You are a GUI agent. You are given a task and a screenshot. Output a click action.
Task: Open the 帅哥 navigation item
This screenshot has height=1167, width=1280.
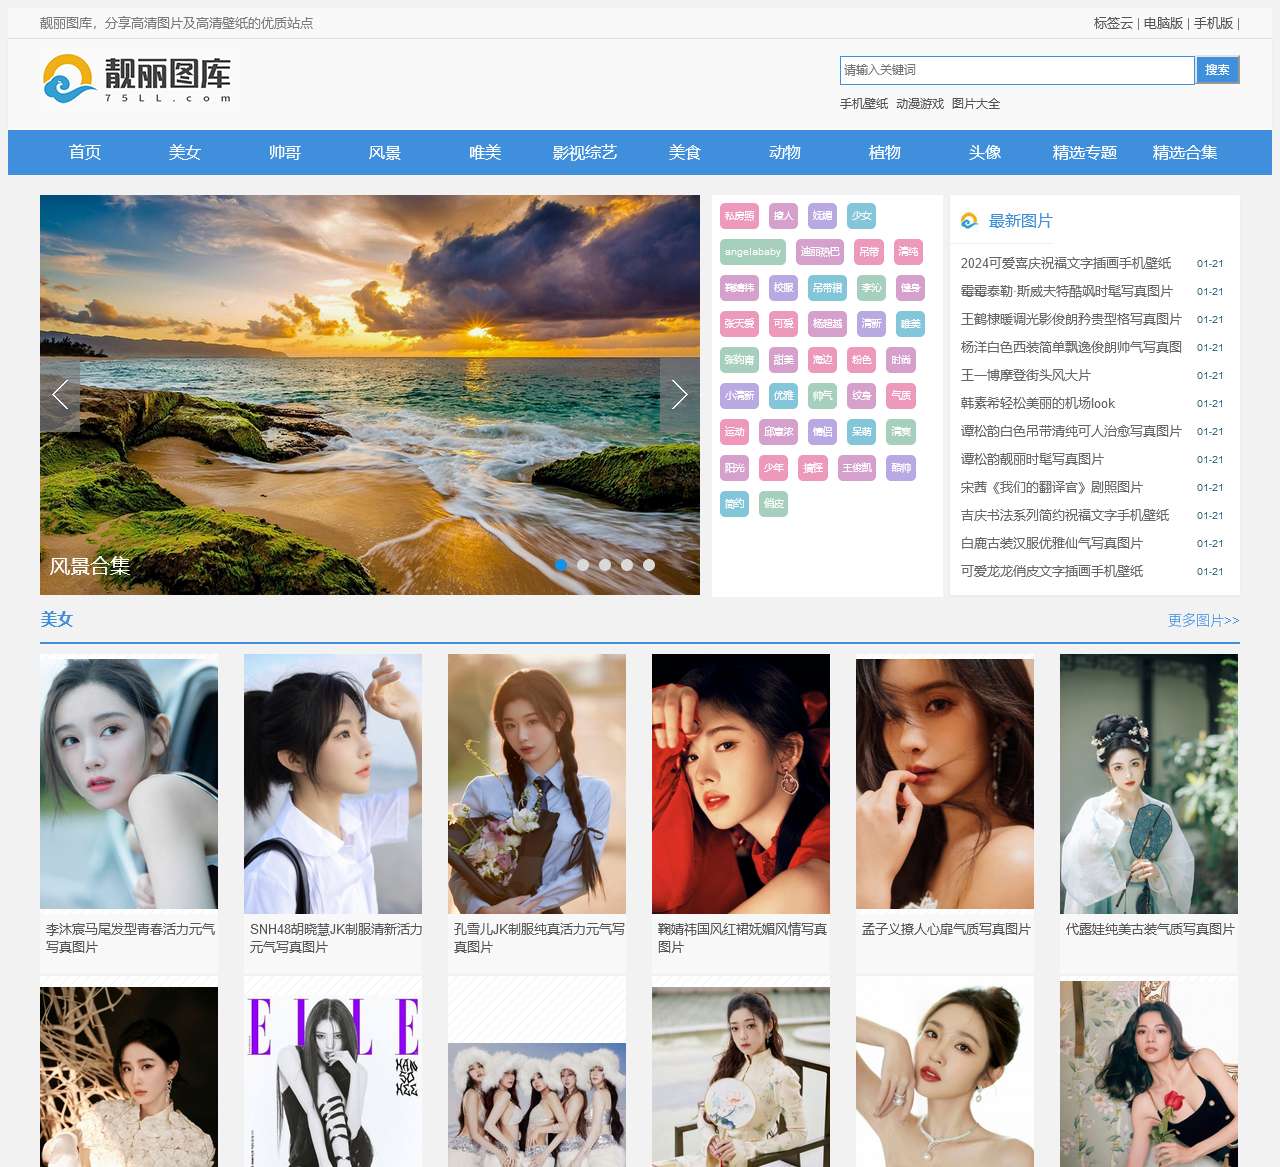coord(285,153)
